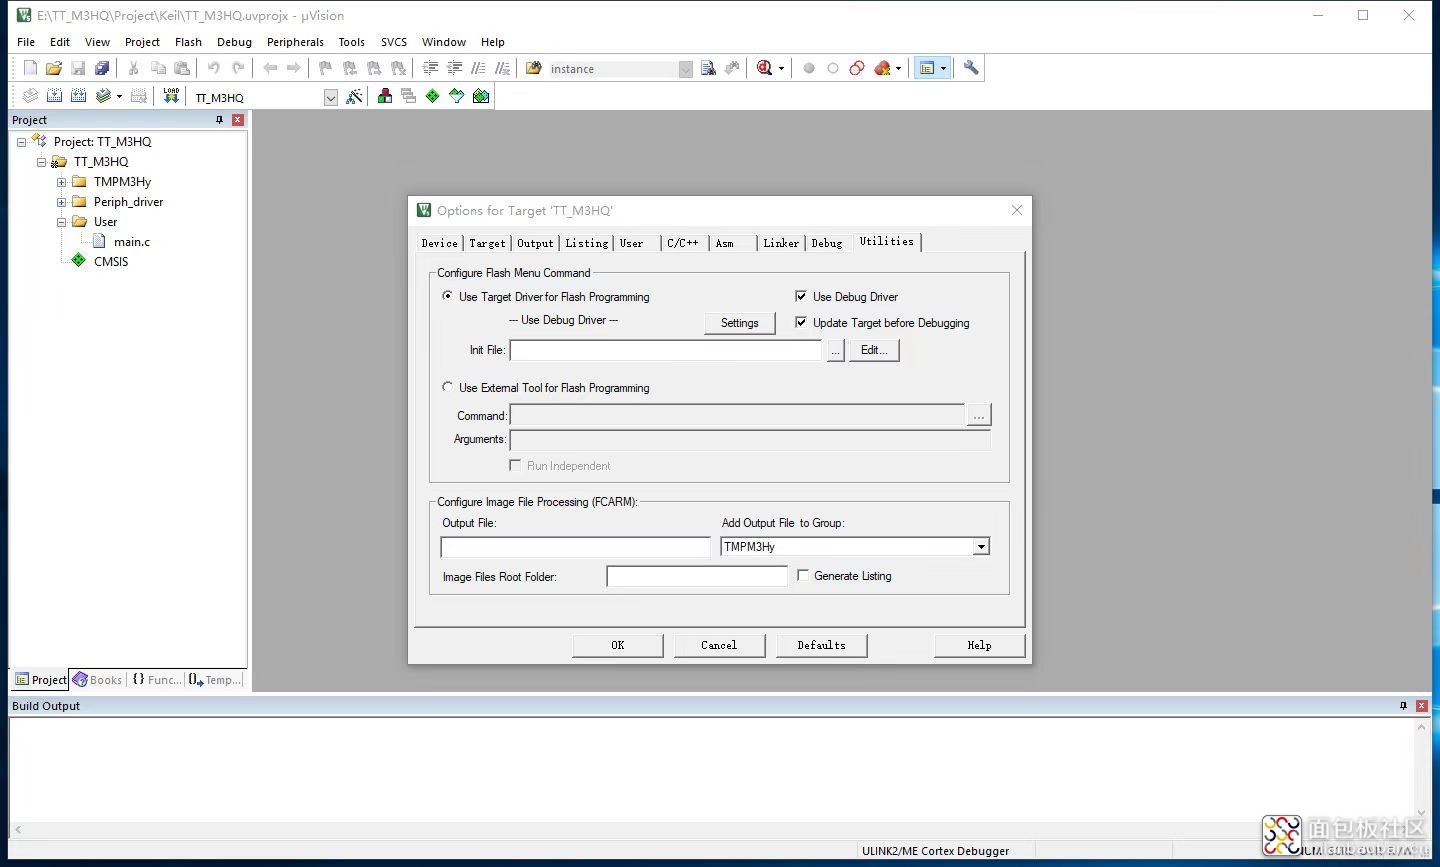Screen dimensions: 1440x867
Task: Expand the Periph_driver group
Action: [x=61, y=202]
